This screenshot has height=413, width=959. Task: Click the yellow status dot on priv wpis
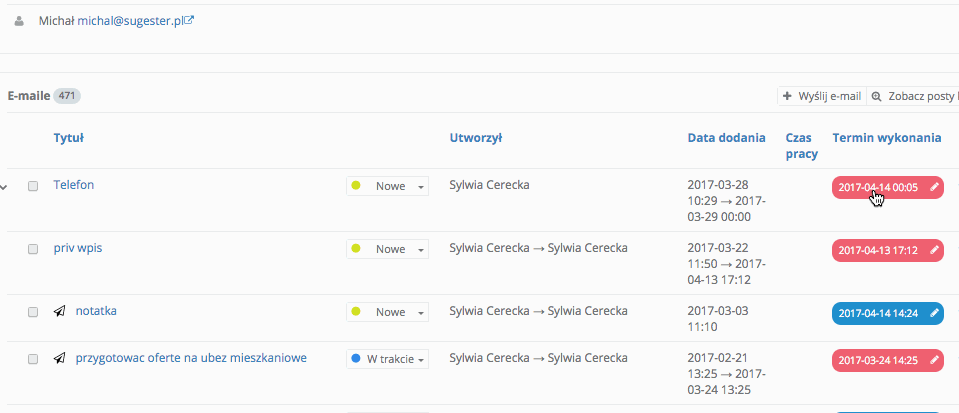tap(358, 249)
